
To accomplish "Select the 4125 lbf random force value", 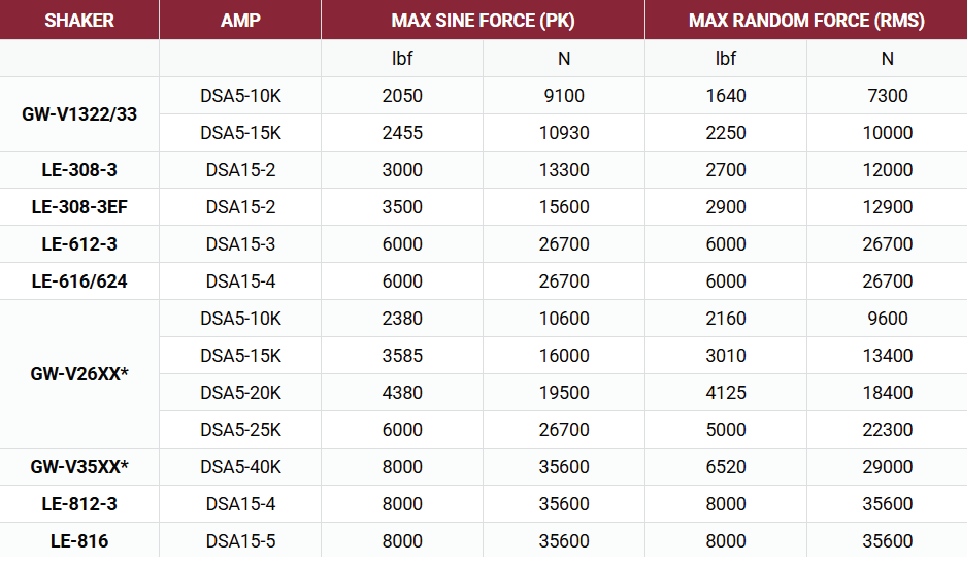I will [725, 393].
